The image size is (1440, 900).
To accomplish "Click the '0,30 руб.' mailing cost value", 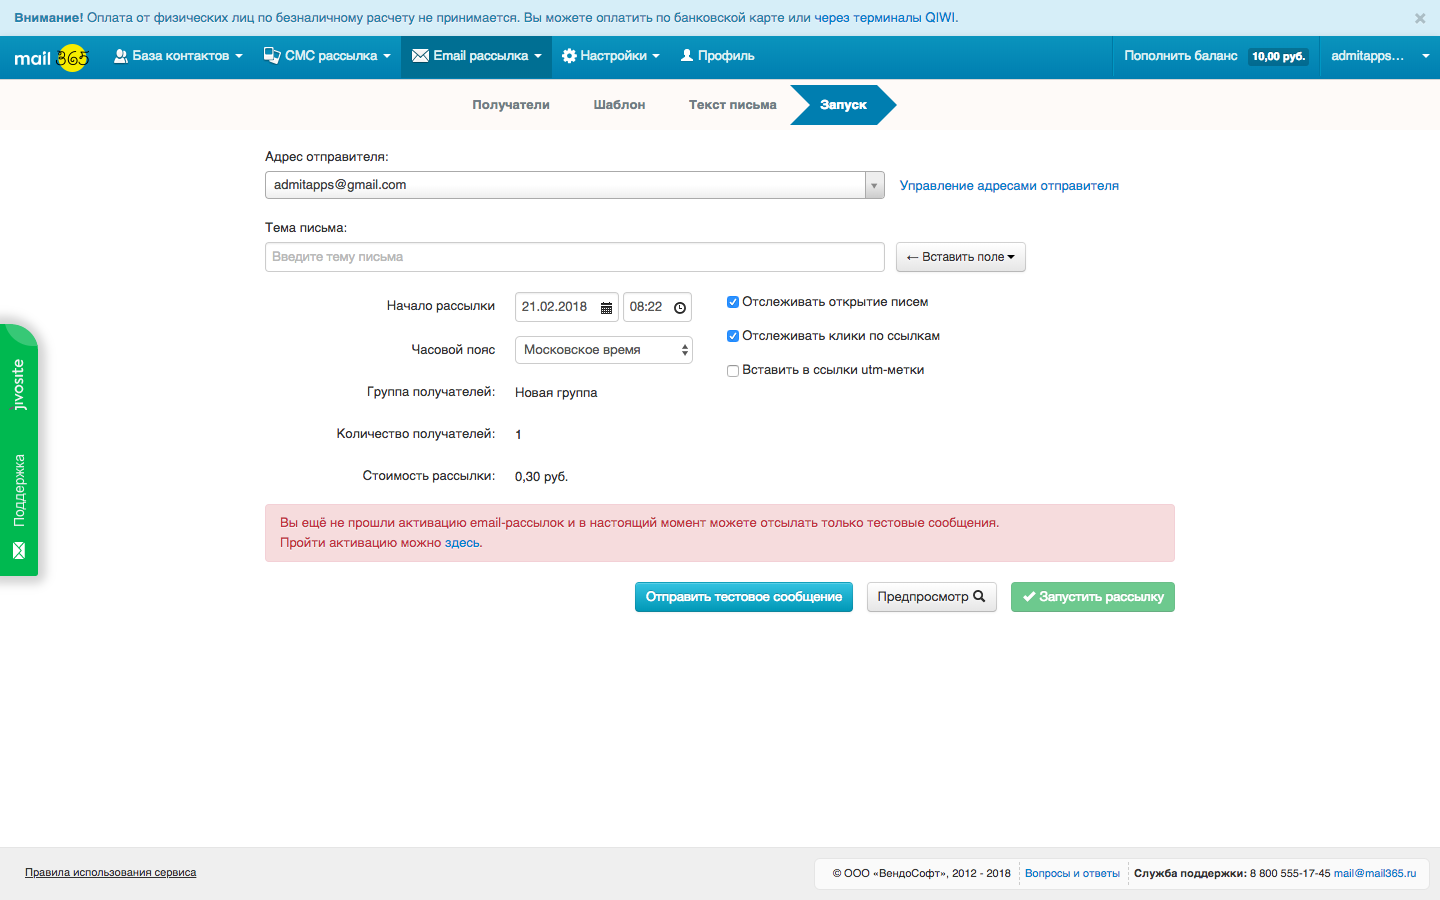I will tap(541, 477).
